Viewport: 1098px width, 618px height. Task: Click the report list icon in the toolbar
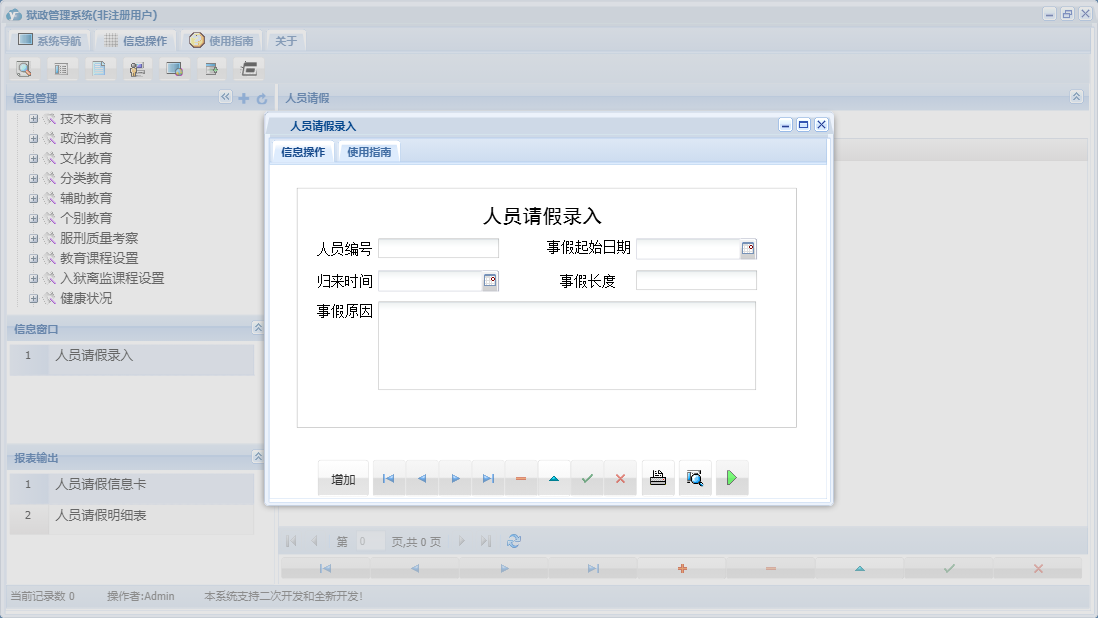pos(62,68)
